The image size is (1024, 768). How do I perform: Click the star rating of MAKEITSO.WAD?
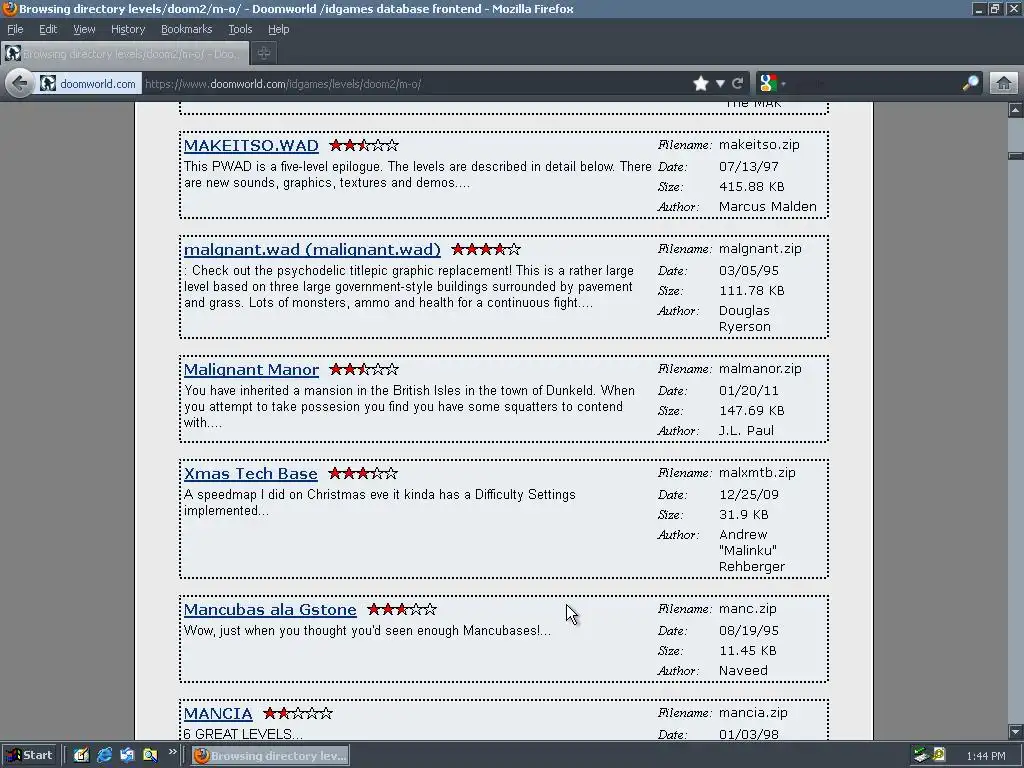(x=364, y=145)
